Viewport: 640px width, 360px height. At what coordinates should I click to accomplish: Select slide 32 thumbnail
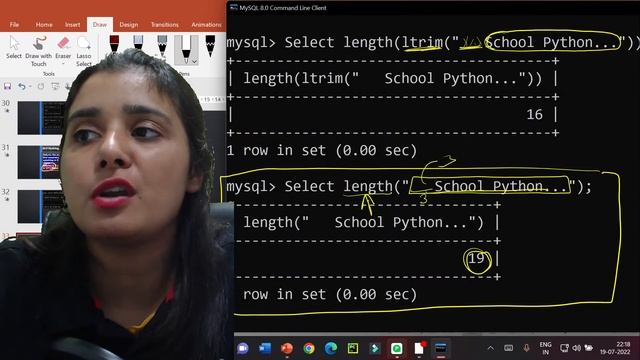(40, 206)
